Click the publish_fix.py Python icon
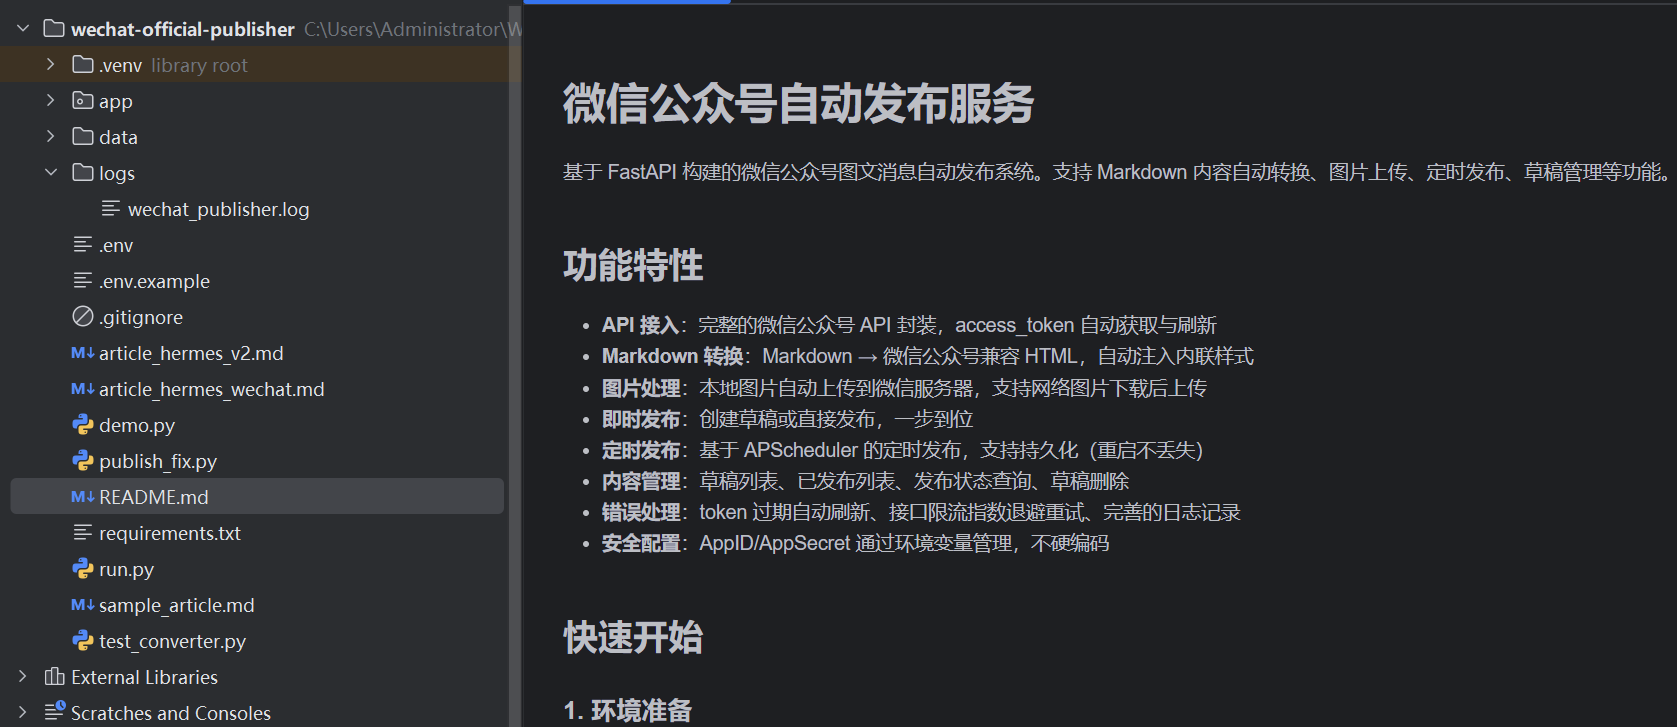The image size is (1677, 727). pyautogui.click(x=83, y=461)
